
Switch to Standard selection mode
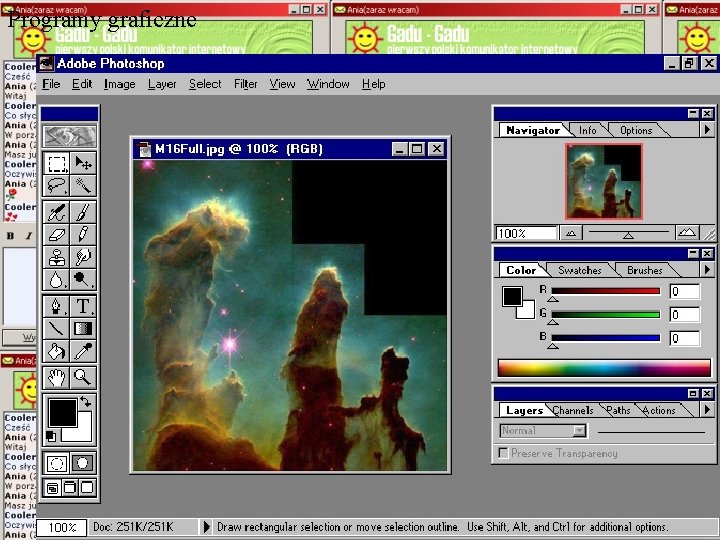(x=56, y=463)
